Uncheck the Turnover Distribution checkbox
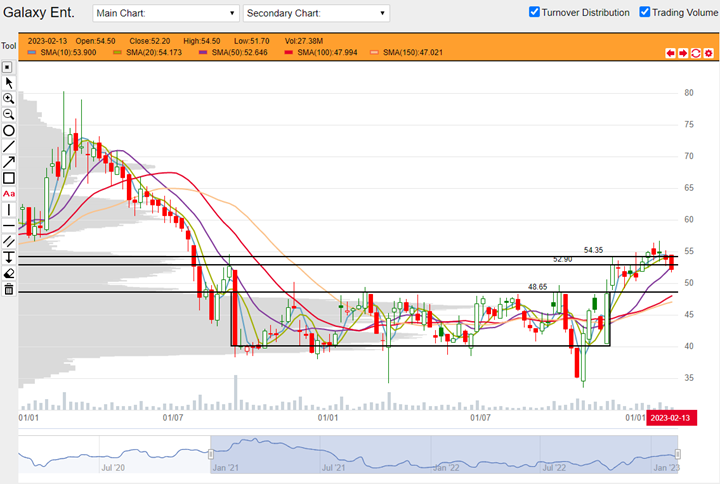The image size is (720, 484). tap(535, 12)
